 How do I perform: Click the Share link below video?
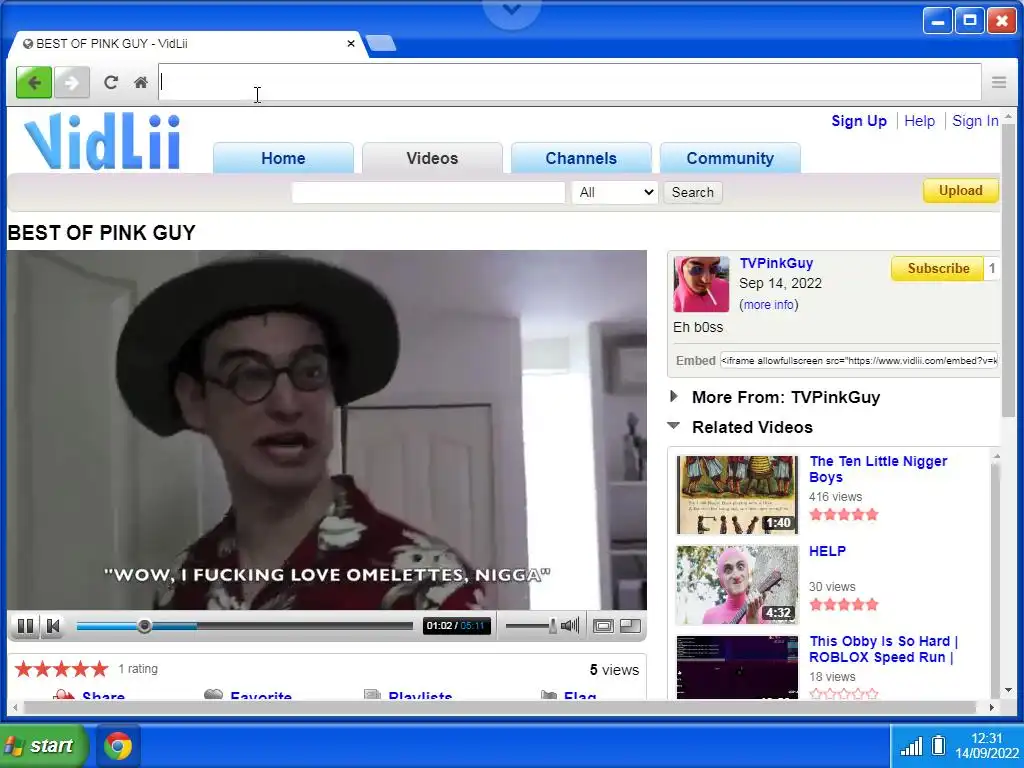point(103,696)
